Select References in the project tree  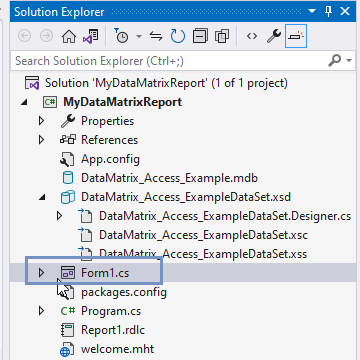(109, 140)
